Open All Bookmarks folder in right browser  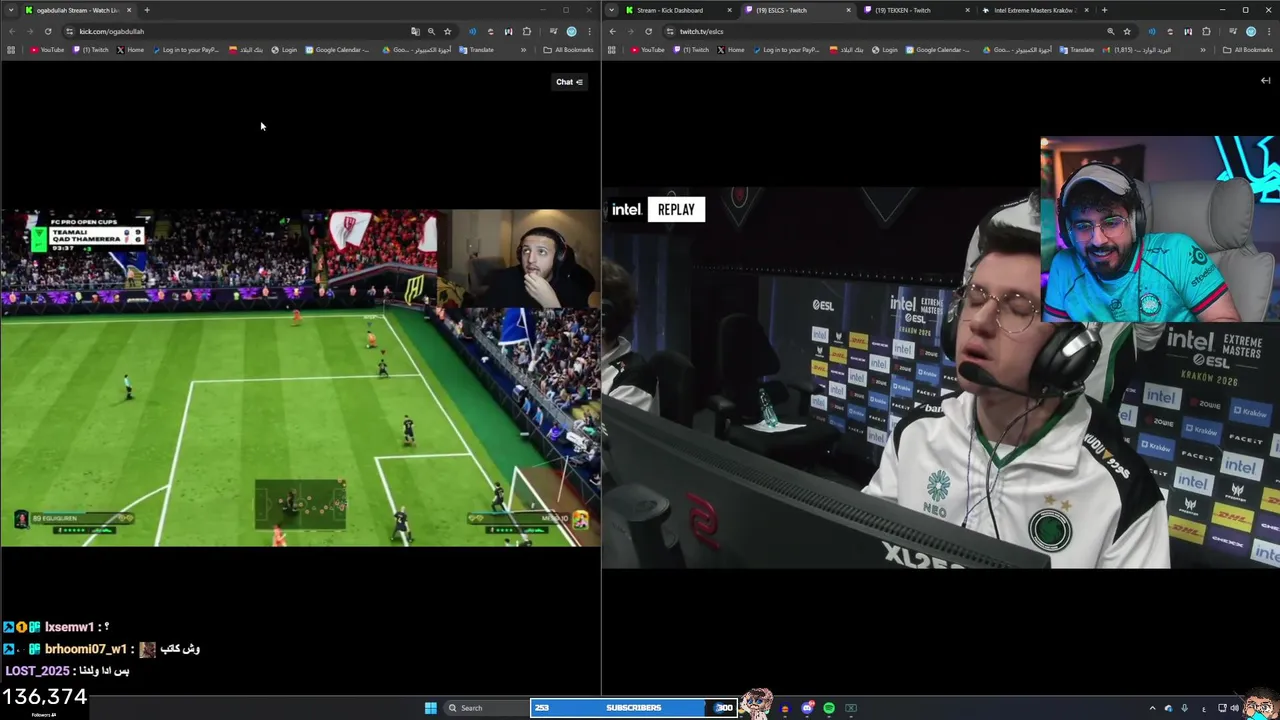[x=1248, y=50]
